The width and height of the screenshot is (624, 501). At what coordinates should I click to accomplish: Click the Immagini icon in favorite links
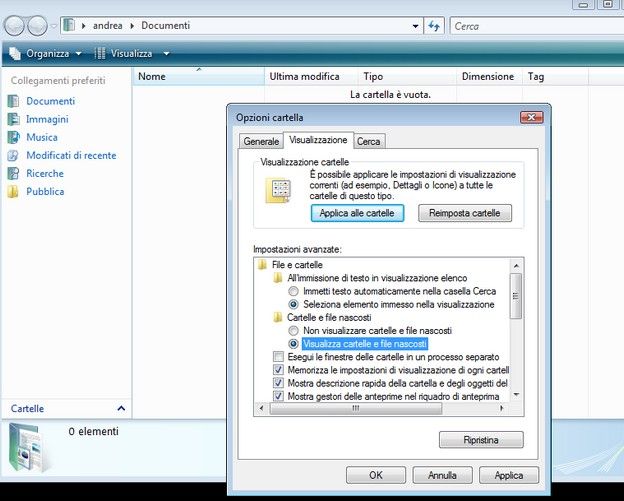[x=13, y=119]
